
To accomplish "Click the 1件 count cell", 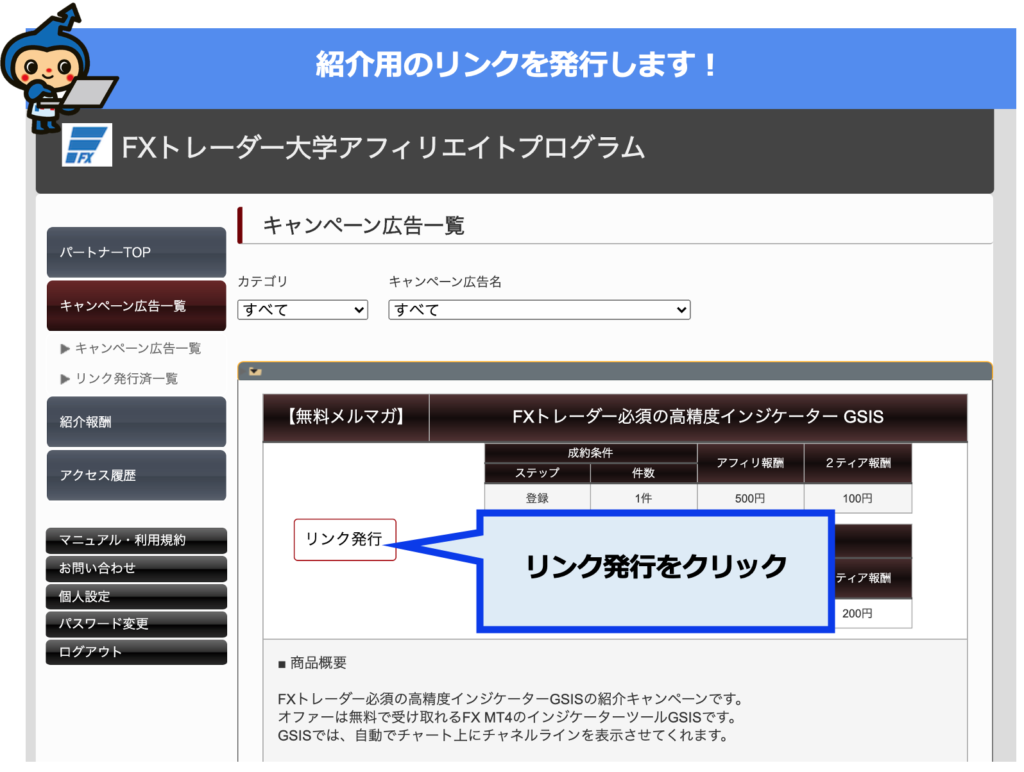I will pos(643,498).
